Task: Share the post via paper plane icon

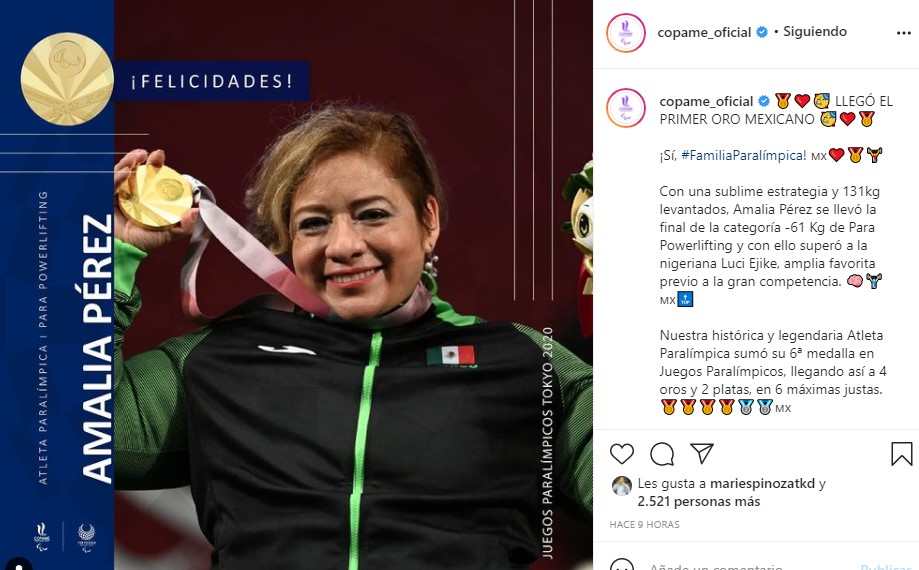Action: click(x=702, y=453)
